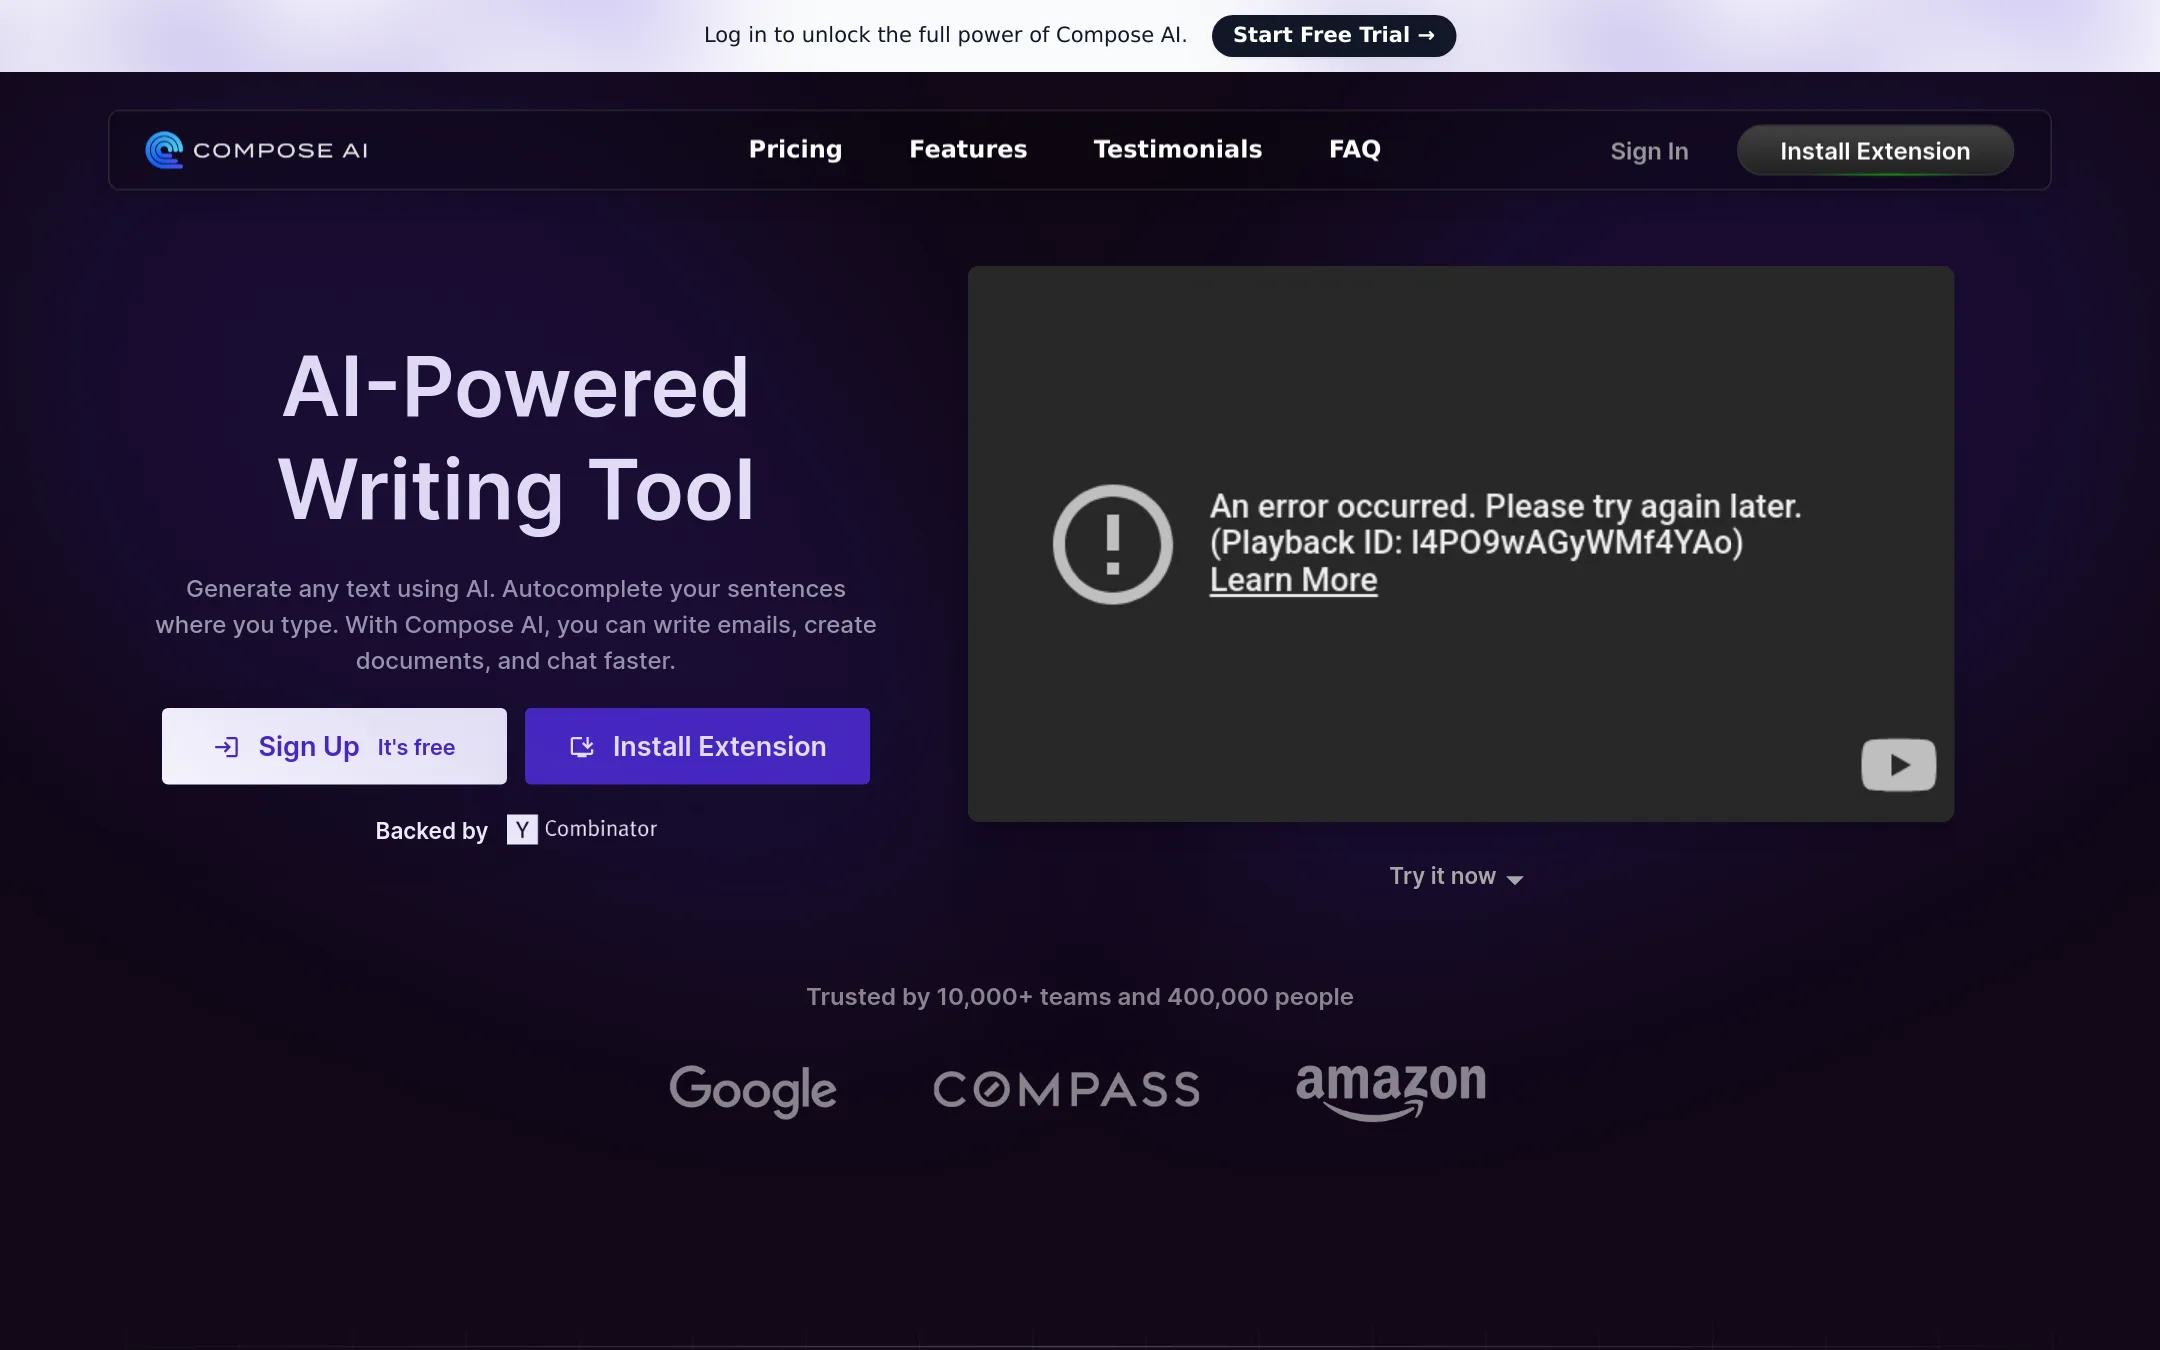Click Sign Up It's free button

click(334, 746)
